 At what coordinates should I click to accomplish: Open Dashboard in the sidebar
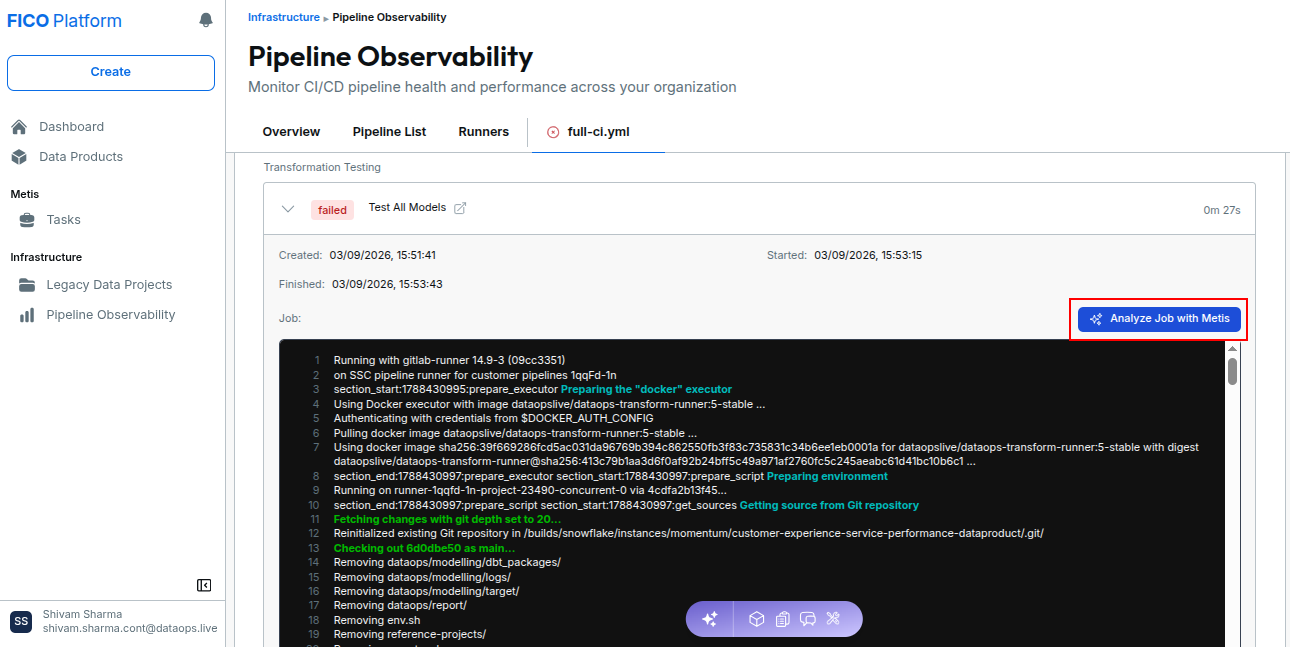tap(71, 127)
